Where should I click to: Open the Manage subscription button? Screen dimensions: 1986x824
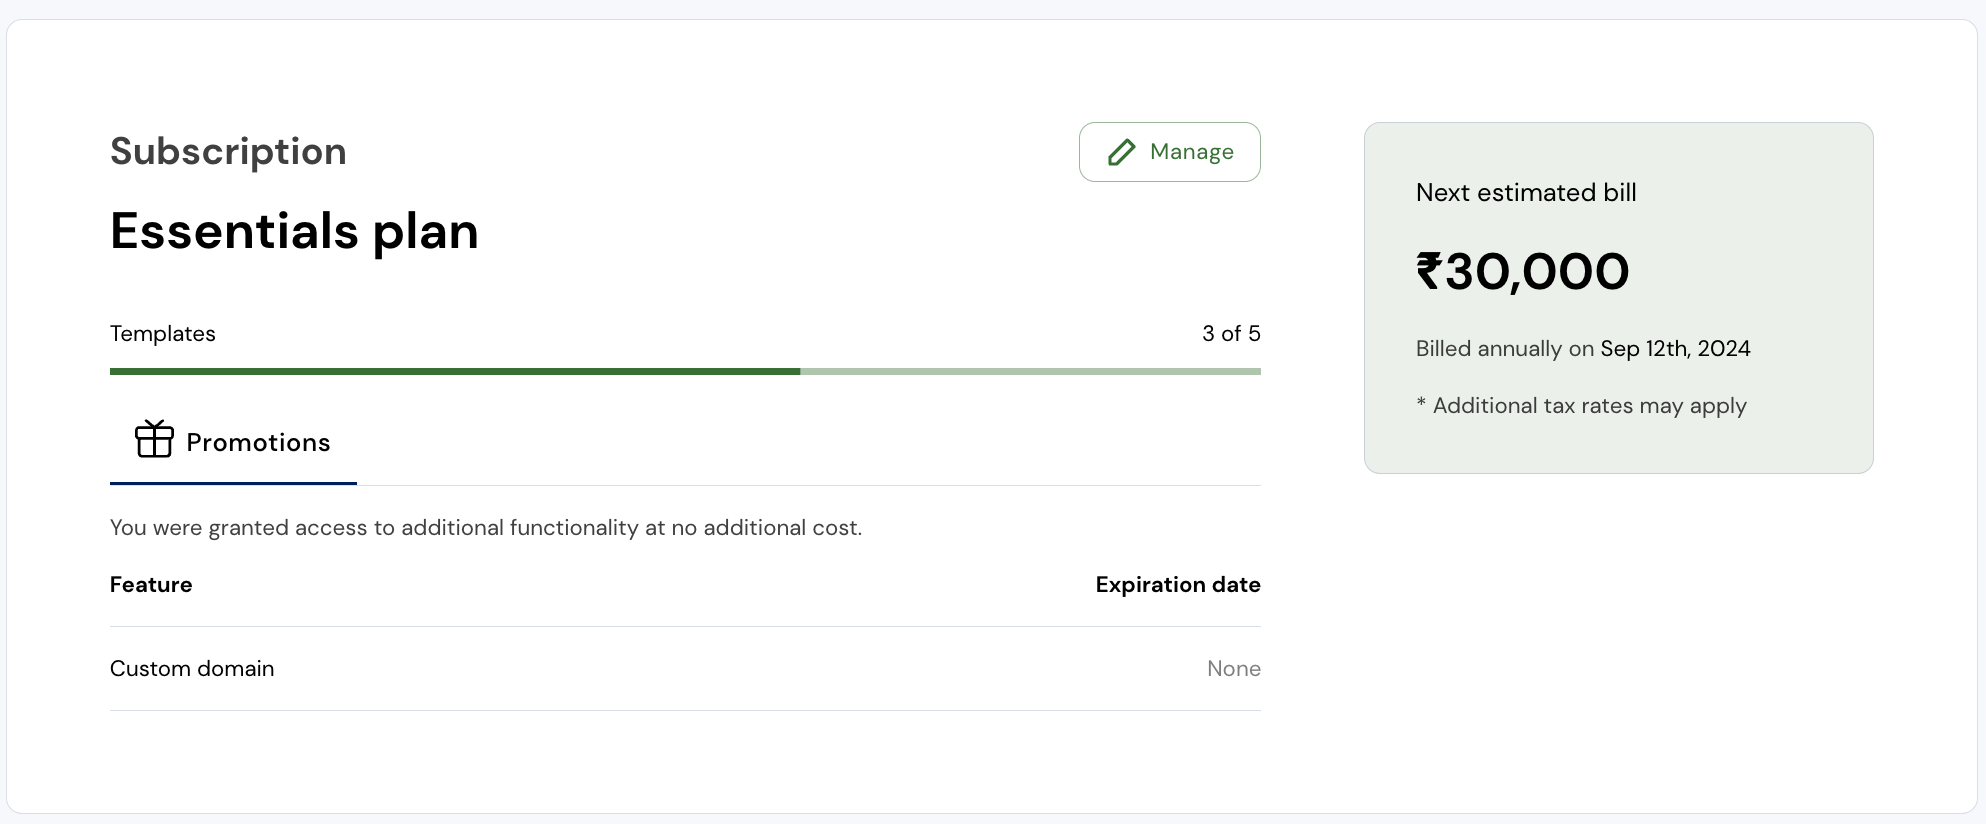point(1169,152)
